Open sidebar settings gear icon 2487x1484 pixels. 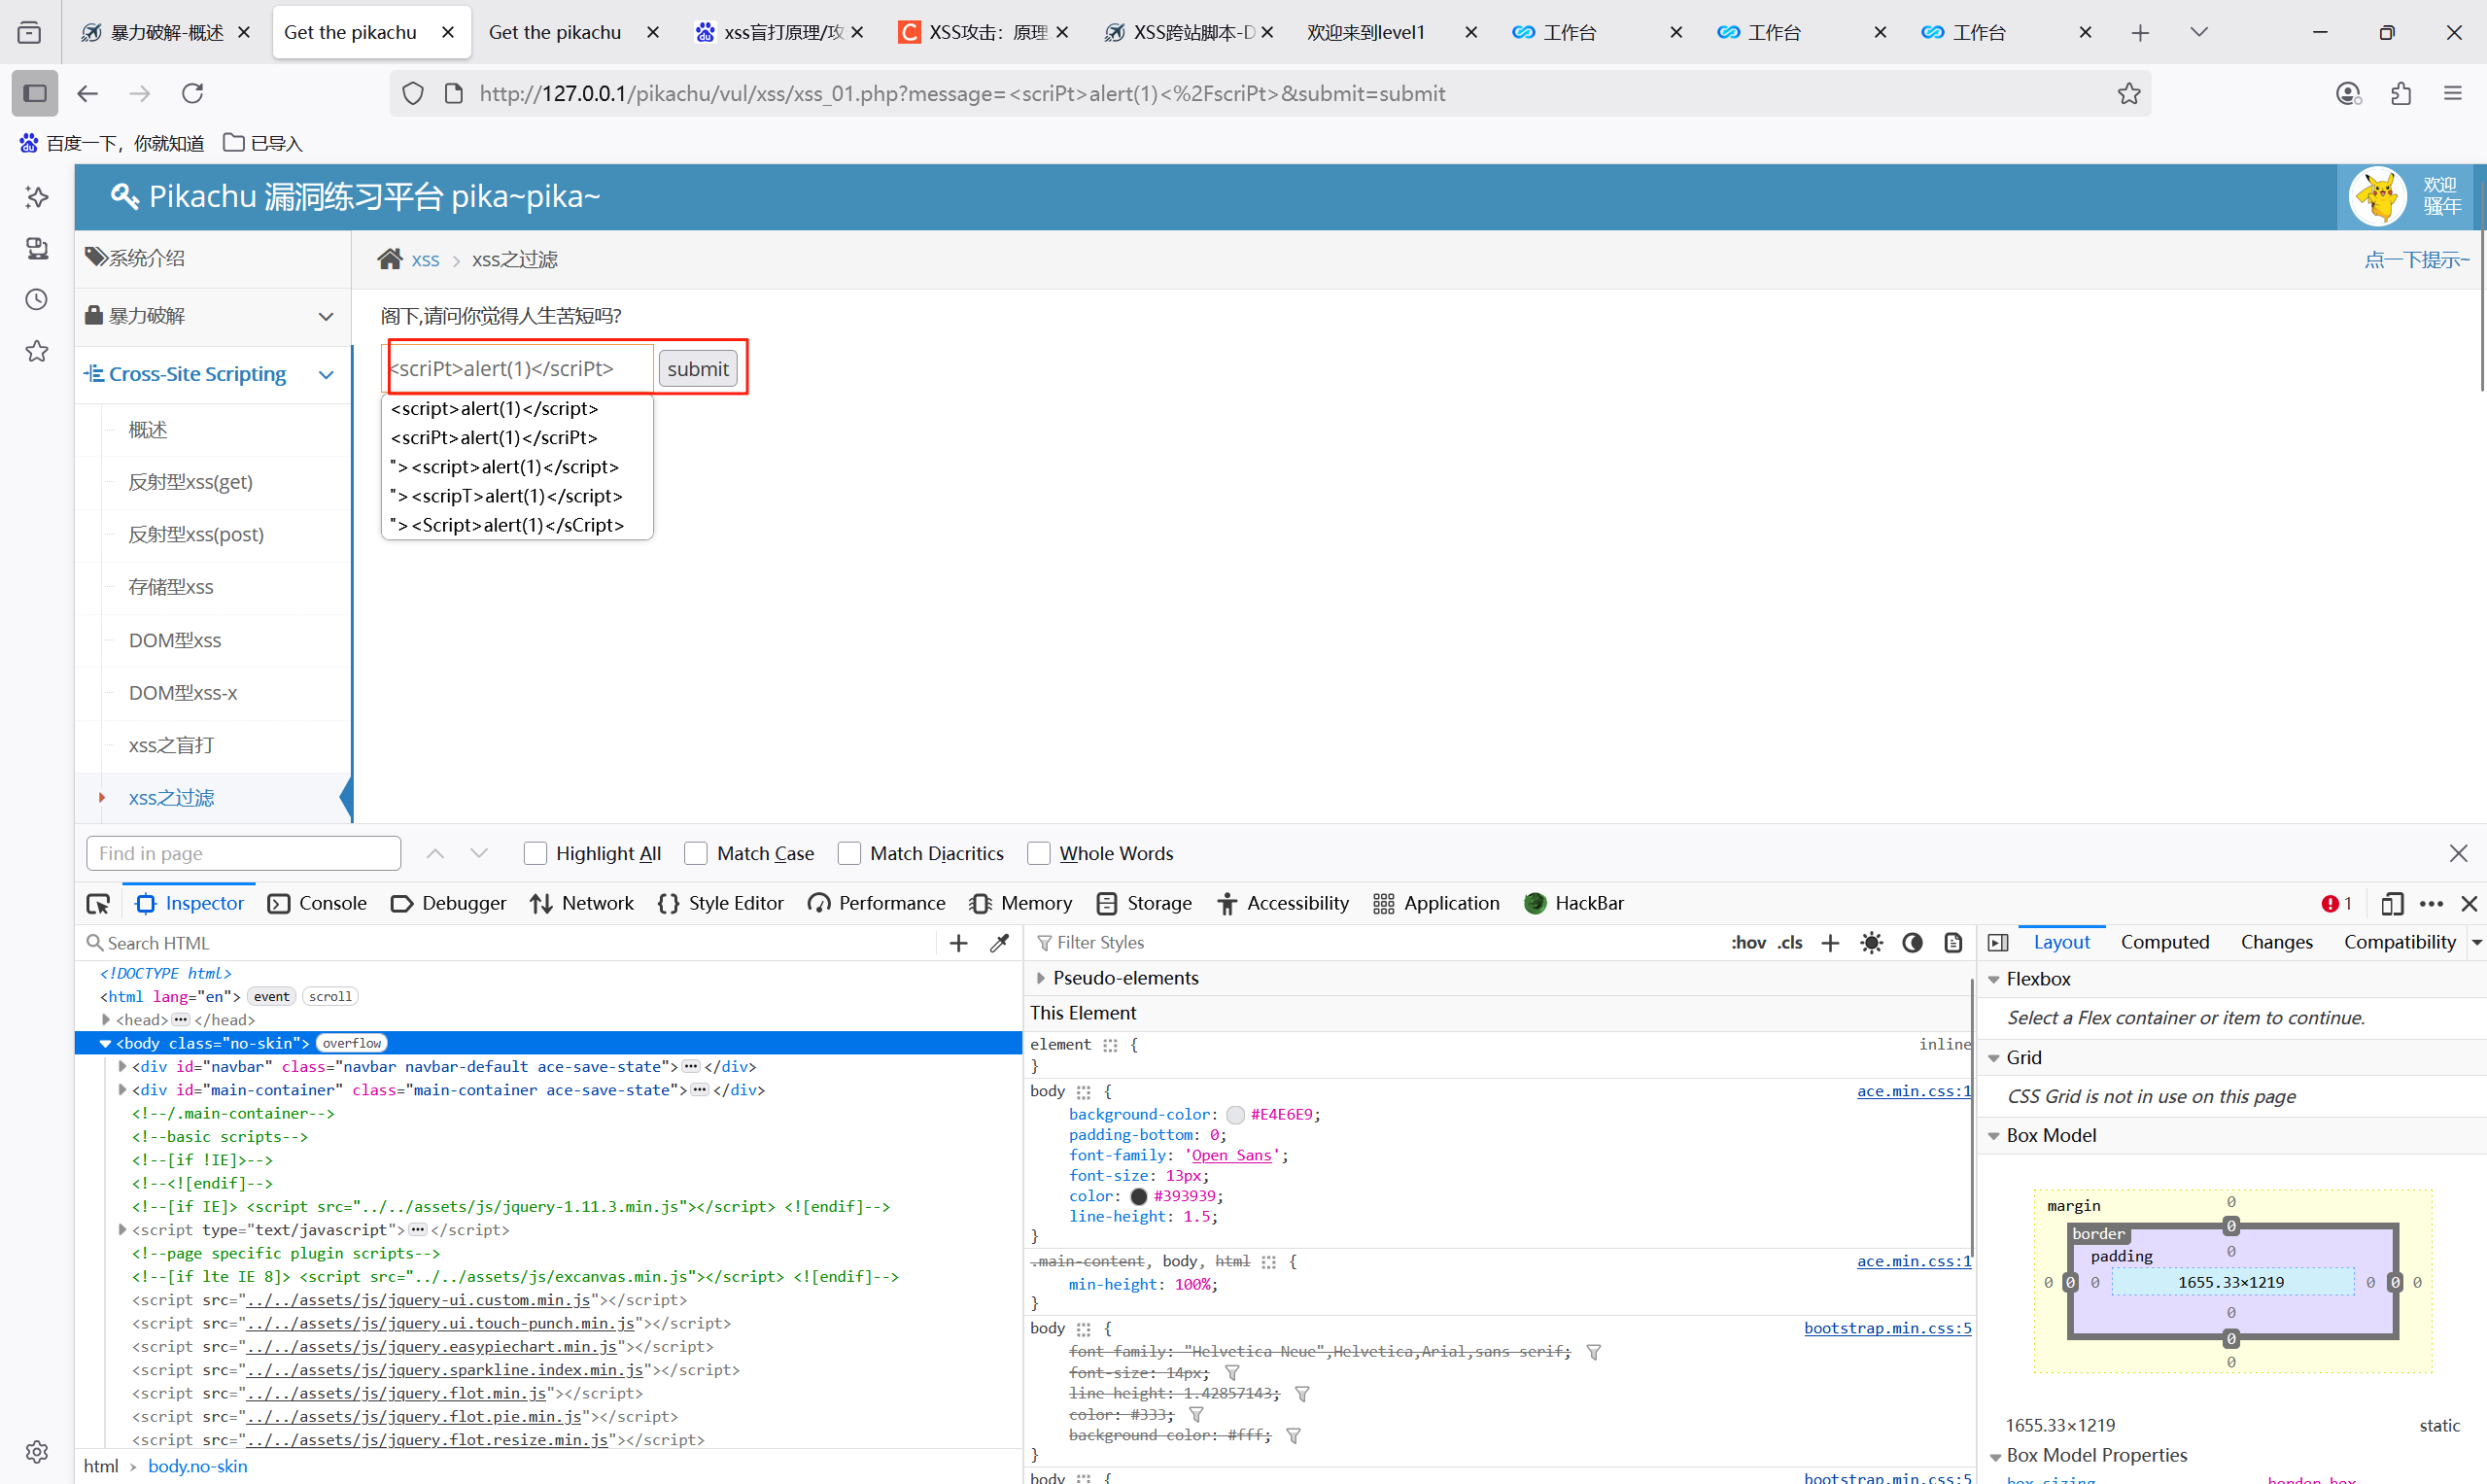point(37,1452)
